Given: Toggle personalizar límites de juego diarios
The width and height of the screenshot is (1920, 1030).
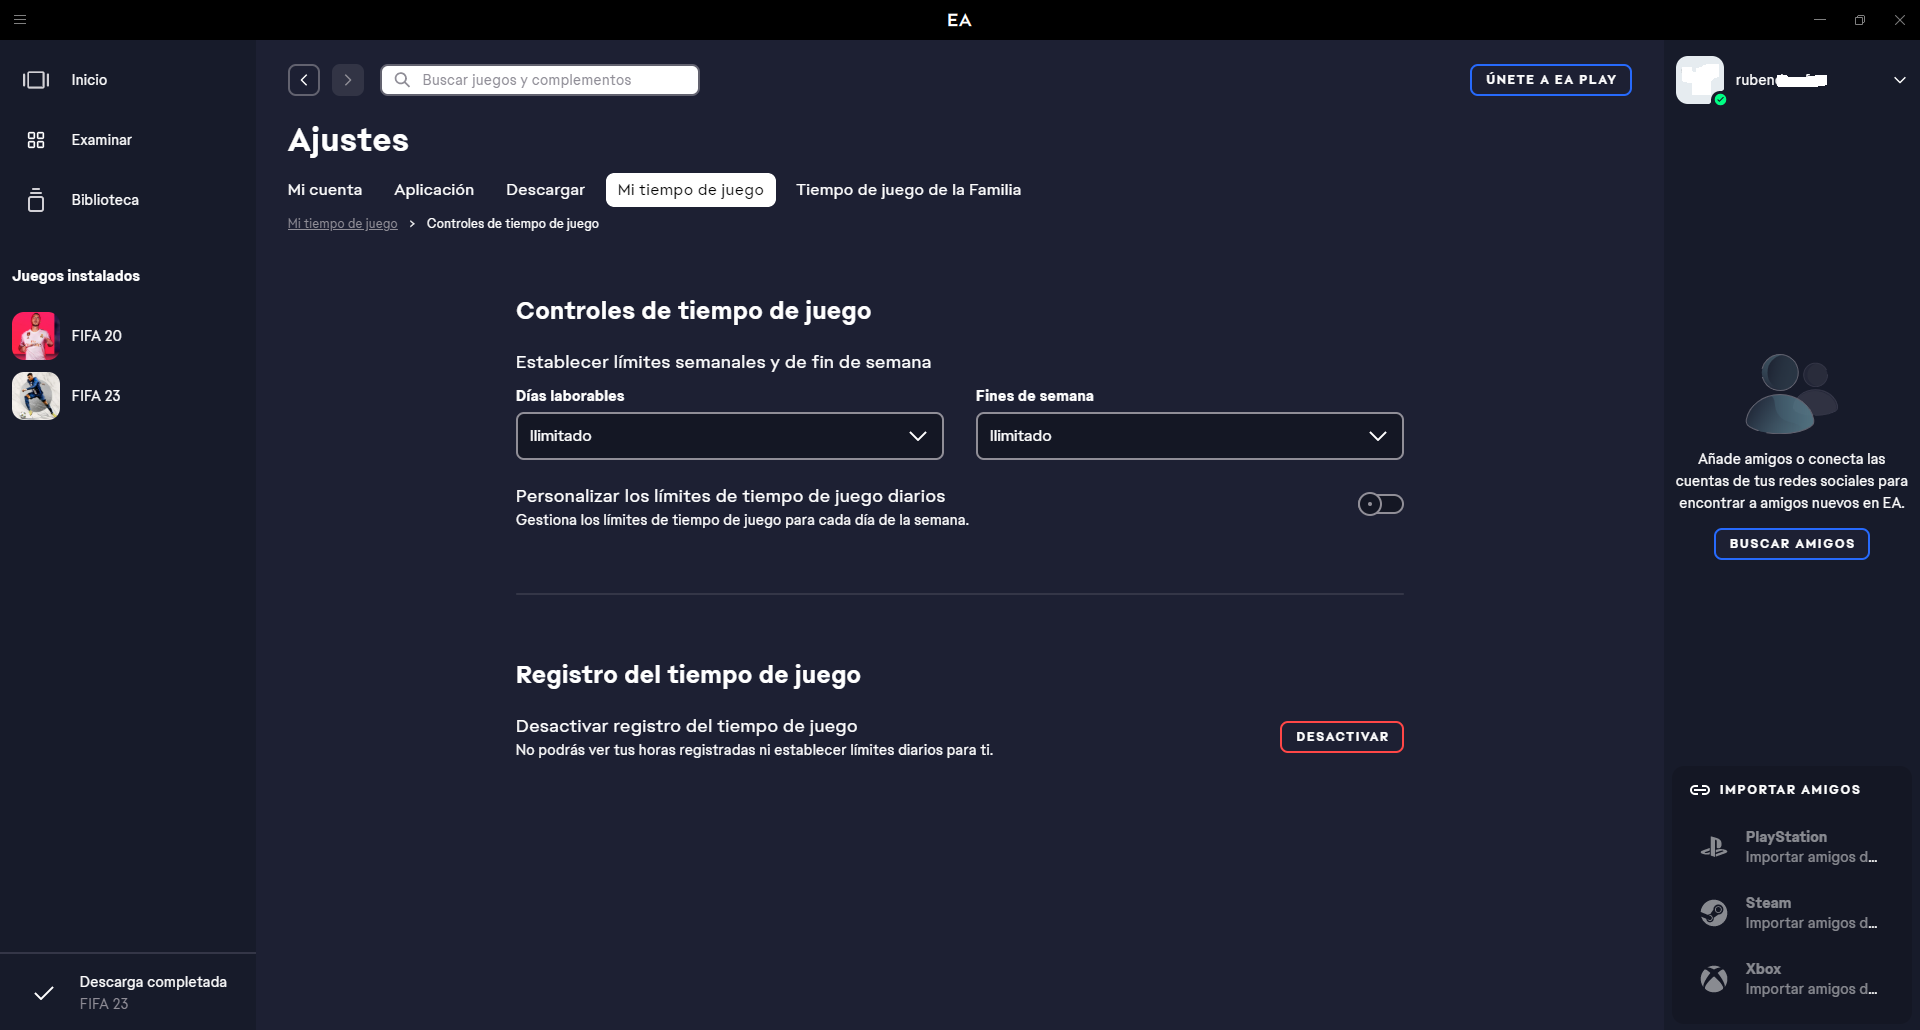Looking at the screenshot, I should pos(1381,504).
